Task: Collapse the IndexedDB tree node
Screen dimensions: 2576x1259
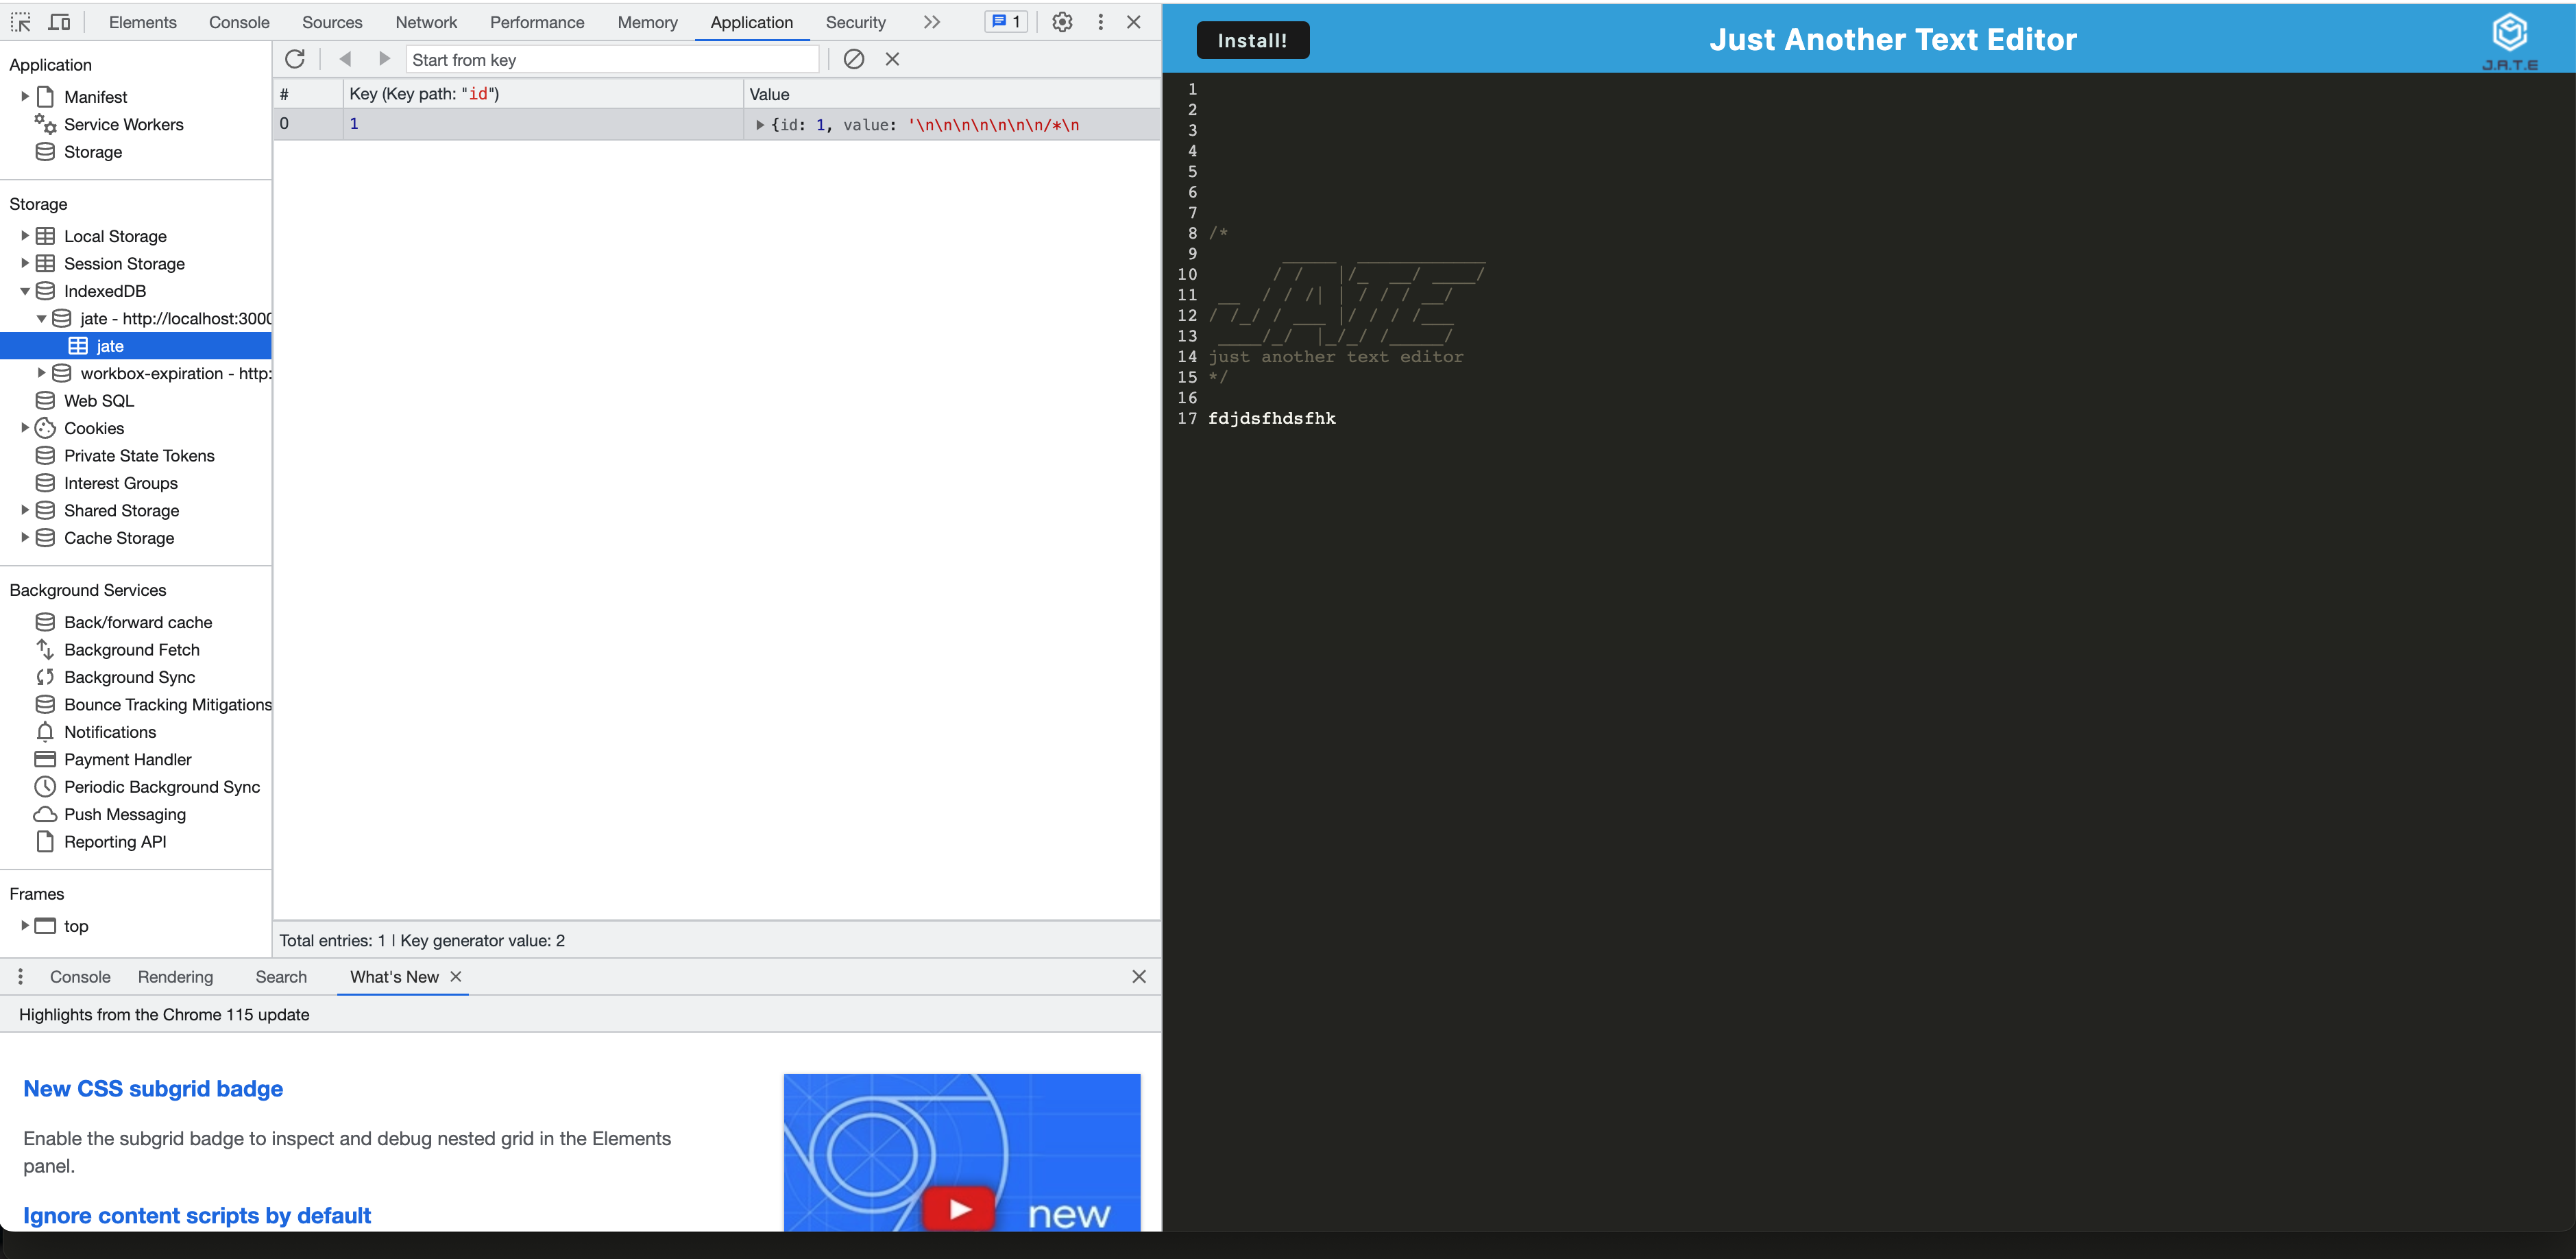Action: 25,291
